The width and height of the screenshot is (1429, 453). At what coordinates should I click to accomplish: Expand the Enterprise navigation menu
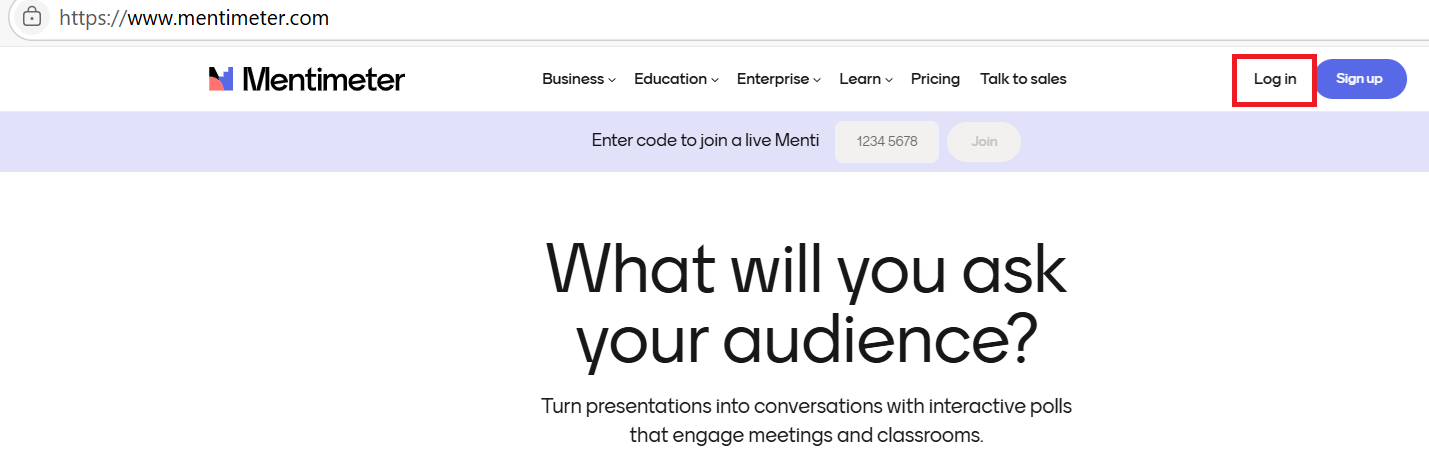(x=772, y=79)
